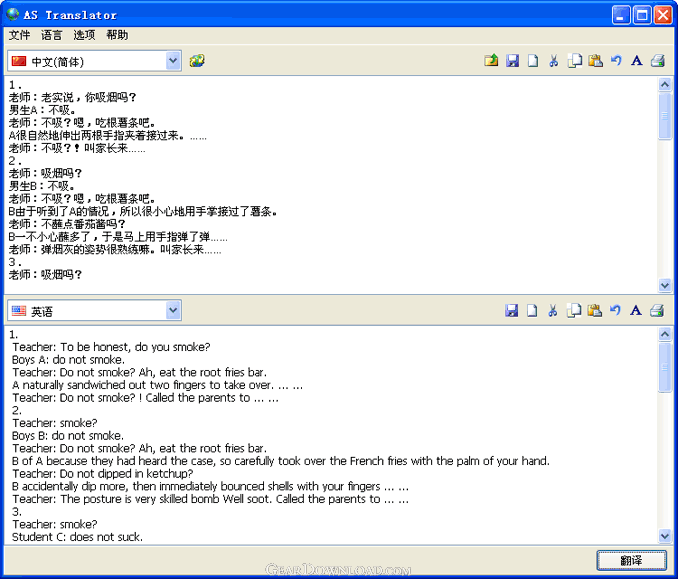This screenshot has width=678, height=579.
Task: Click the 翻译 translate button
Action: [632, 560]
